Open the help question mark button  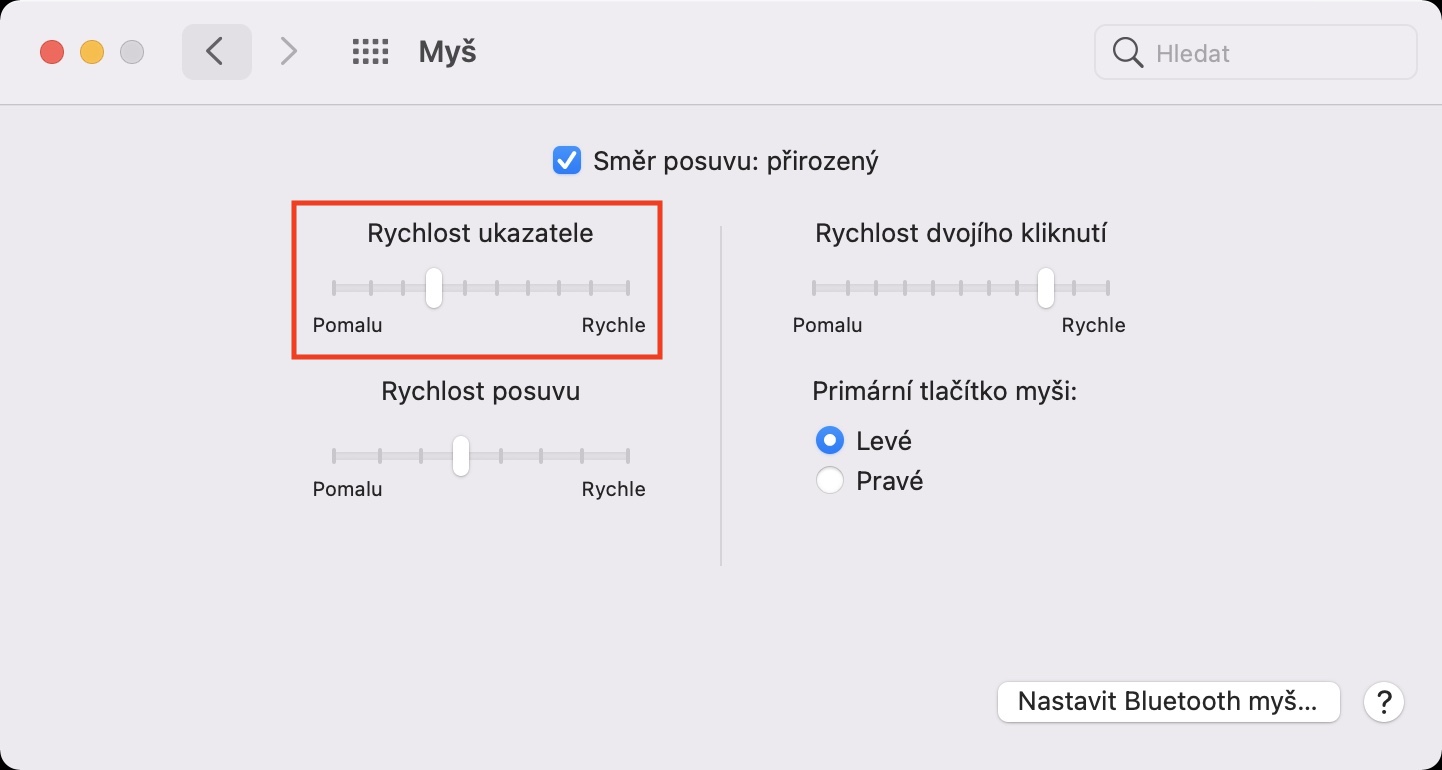click(1384, 701)
